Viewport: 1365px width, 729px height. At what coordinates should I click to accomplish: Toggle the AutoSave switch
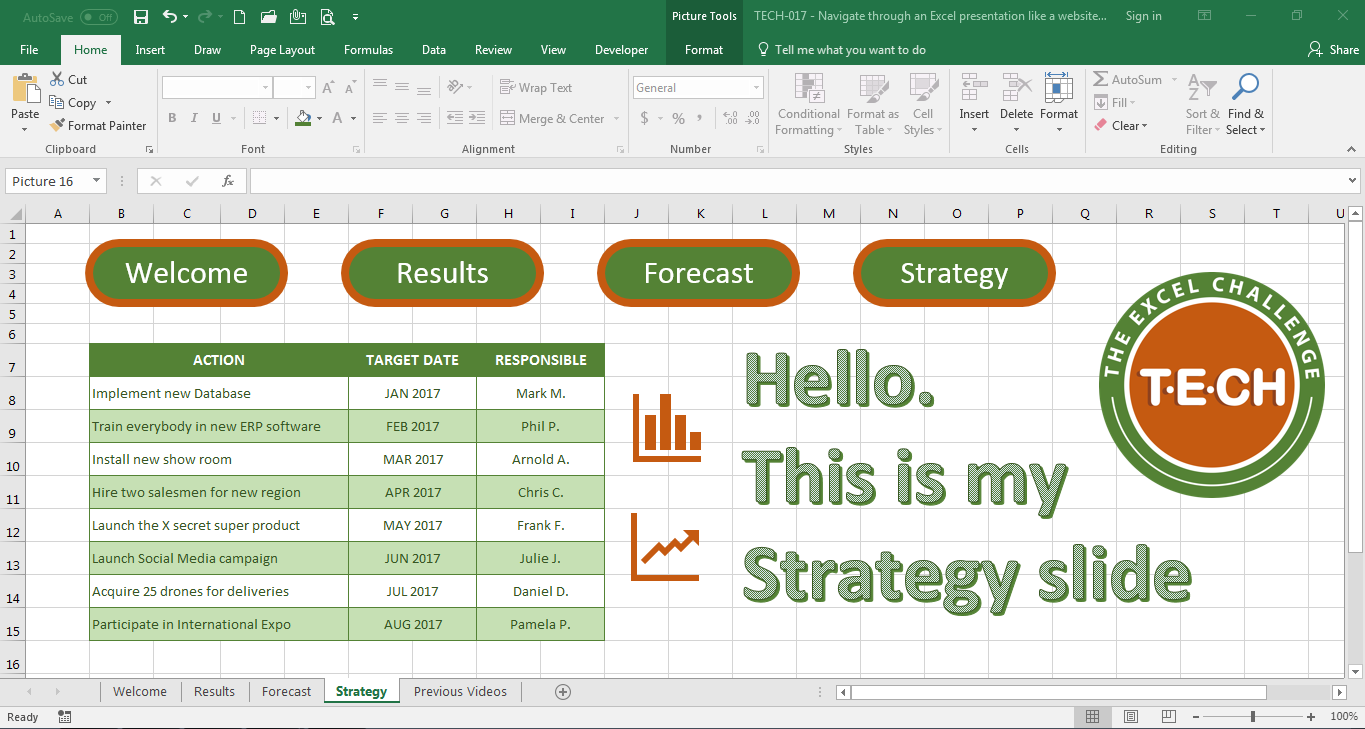98,17
